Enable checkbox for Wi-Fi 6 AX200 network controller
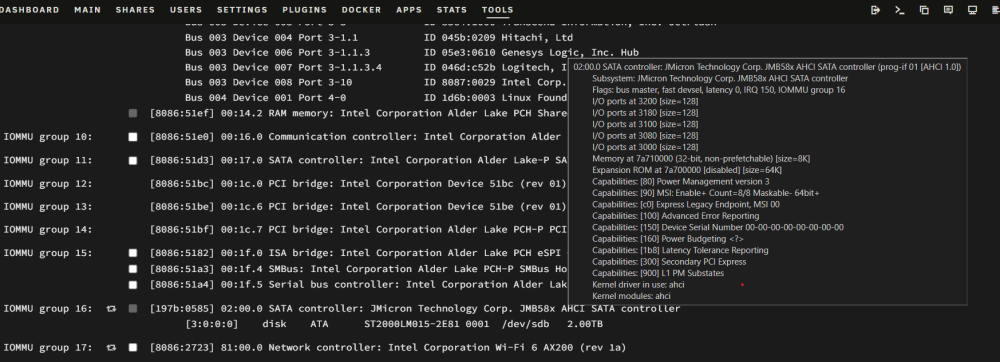The image size is (1000, 362). click(133, 348)
